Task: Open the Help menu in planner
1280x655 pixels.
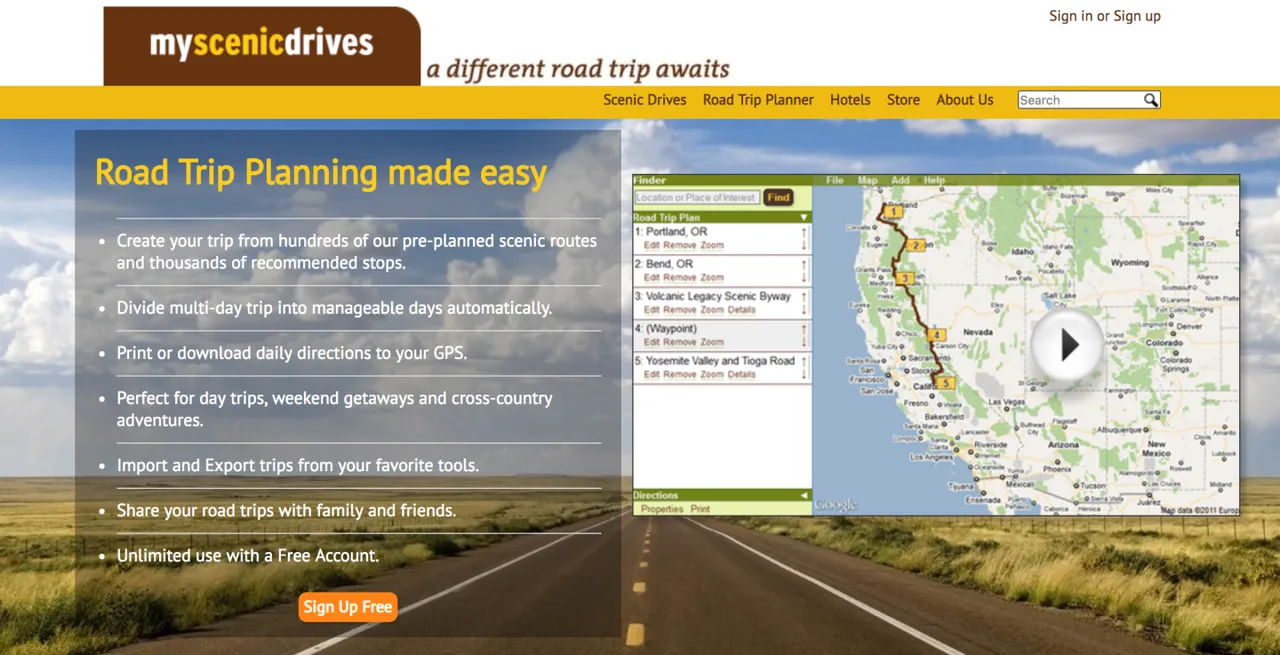Action: pyautogui.click(x=934, y=181)
